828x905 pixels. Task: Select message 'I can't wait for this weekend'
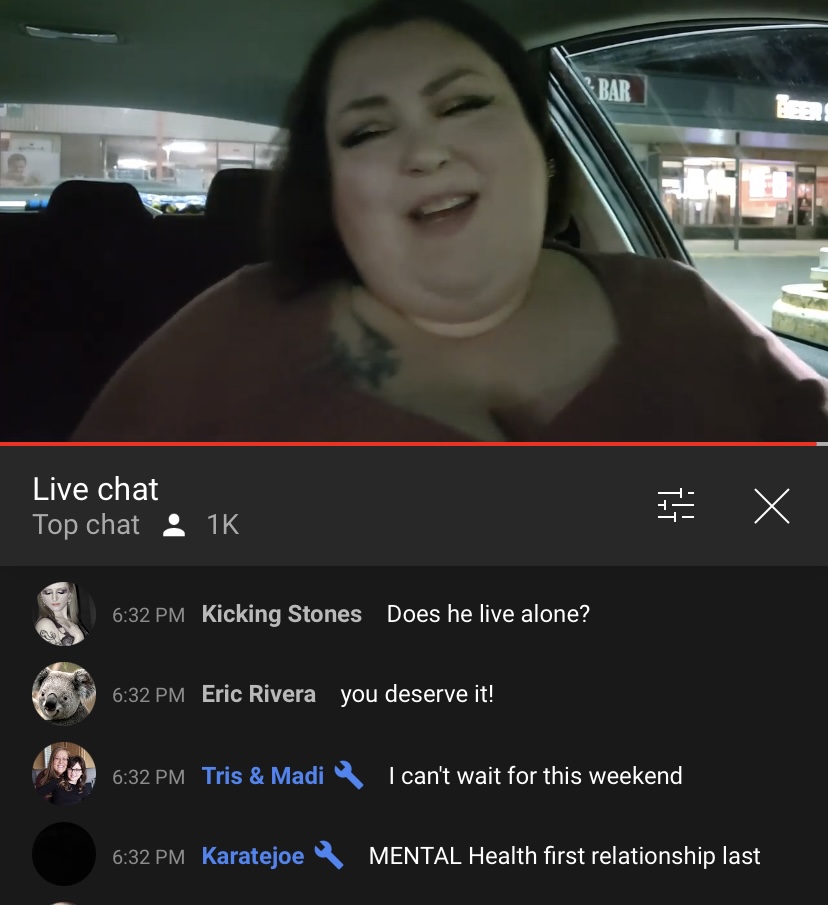[x=535, y=776]
